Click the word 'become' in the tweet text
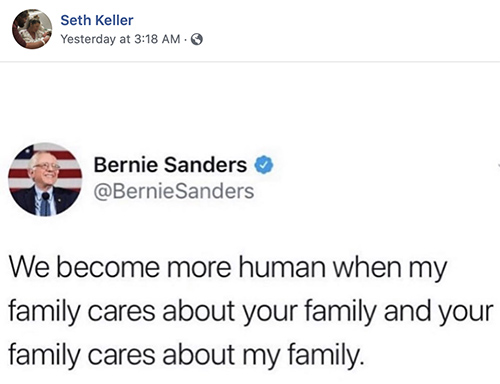The image size is (500, 384). point(108,267)
